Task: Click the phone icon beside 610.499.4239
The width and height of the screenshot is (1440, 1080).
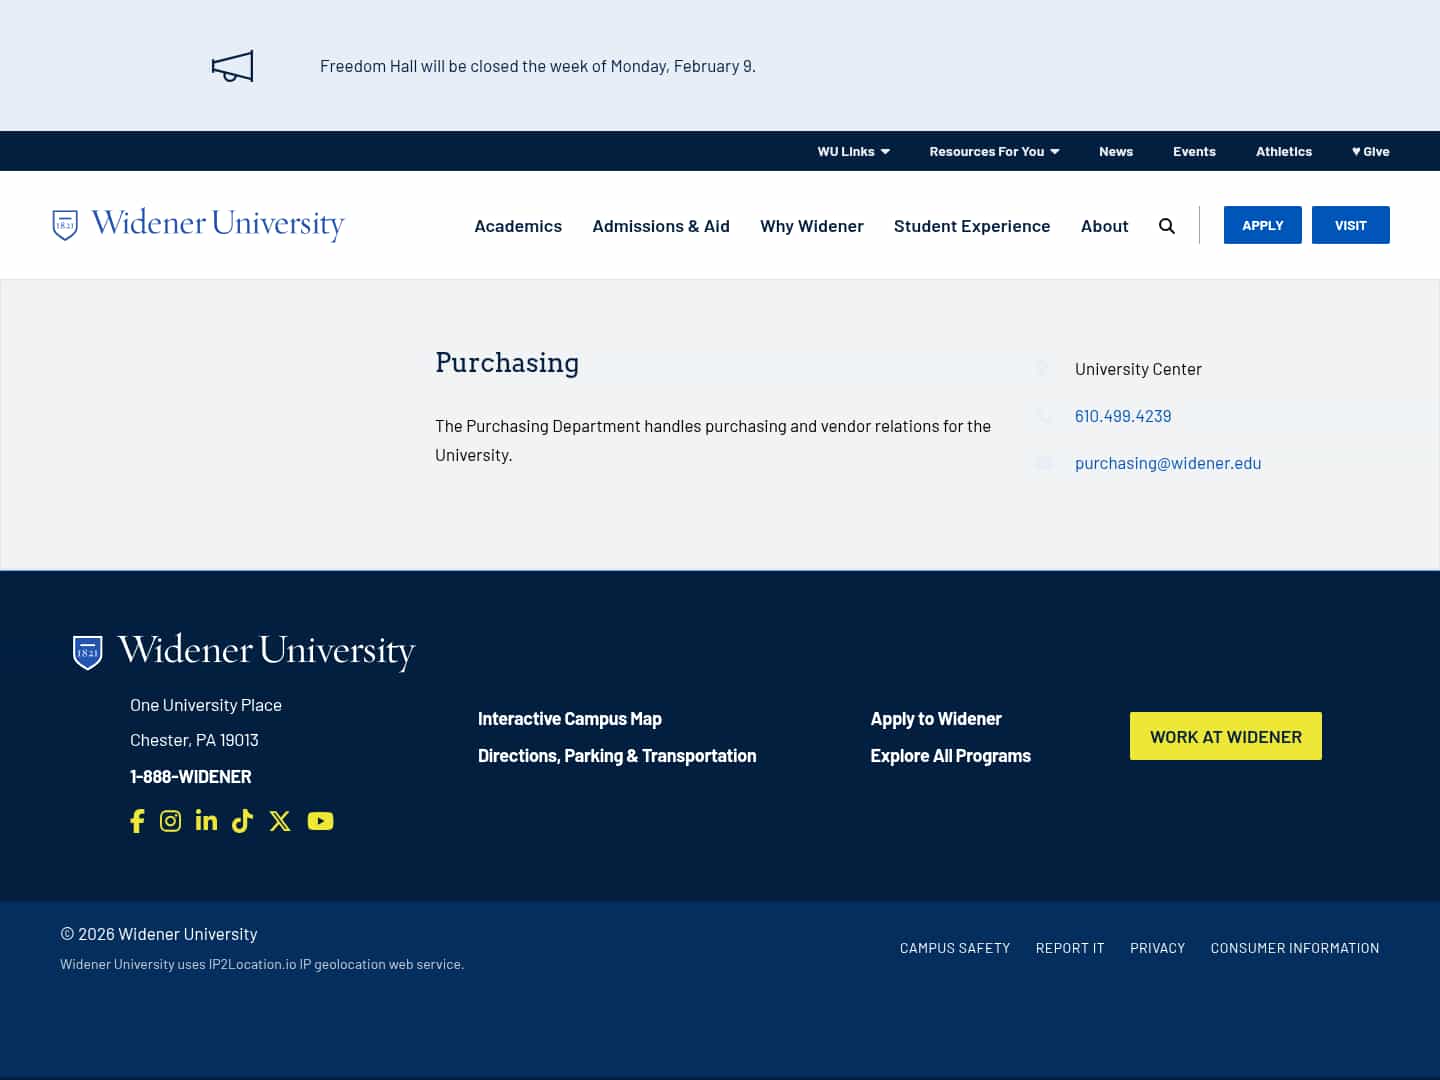Action: (1043, 416)
